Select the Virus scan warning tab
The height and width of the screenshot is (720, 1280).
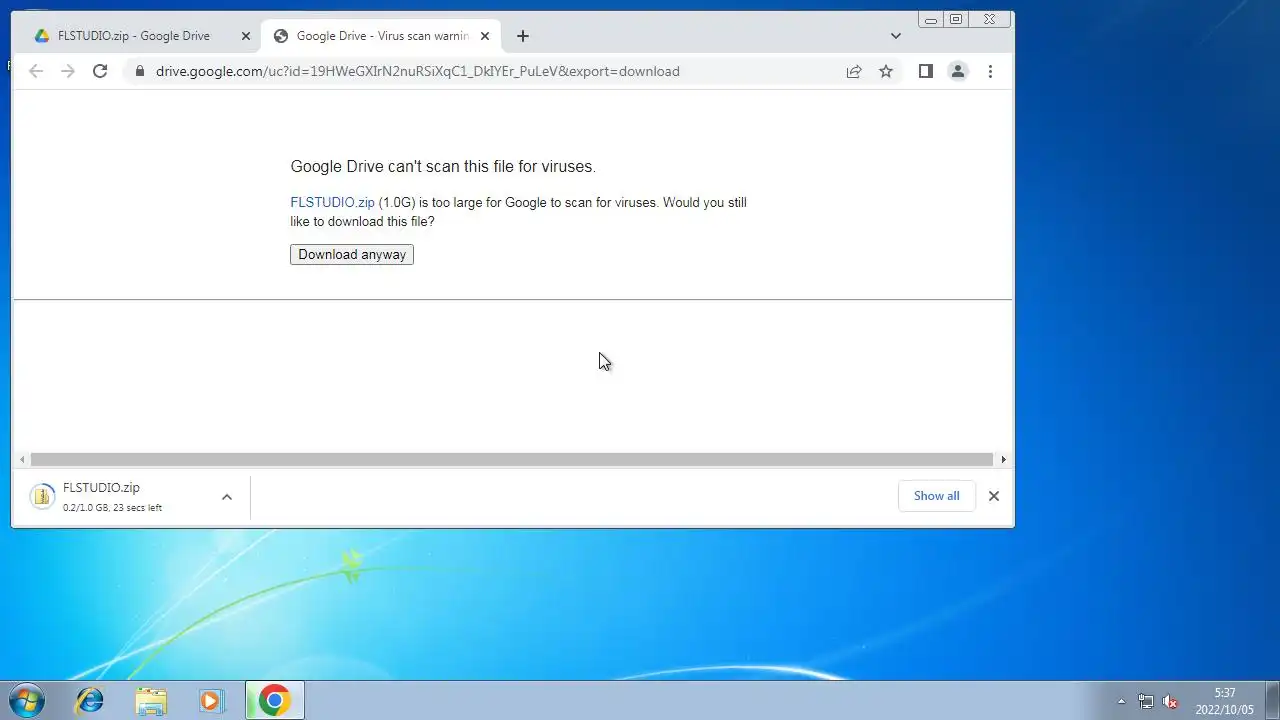pos(383,36)
